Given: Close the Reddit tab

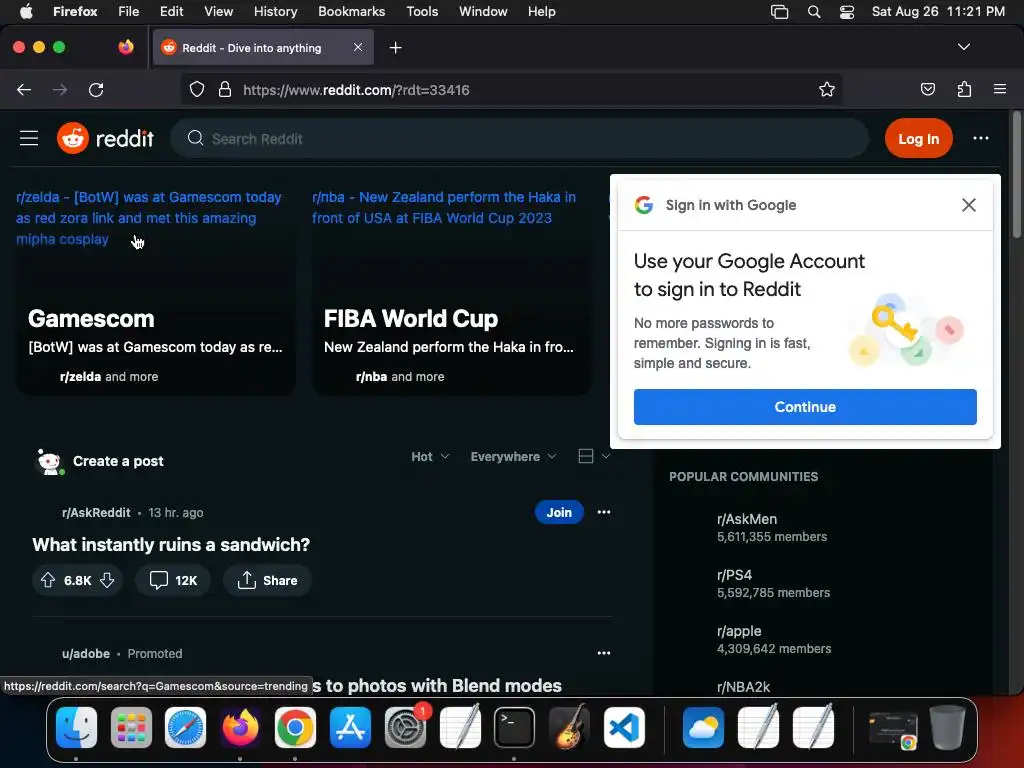Looking at the screenshot, I should tap(358, 47).
